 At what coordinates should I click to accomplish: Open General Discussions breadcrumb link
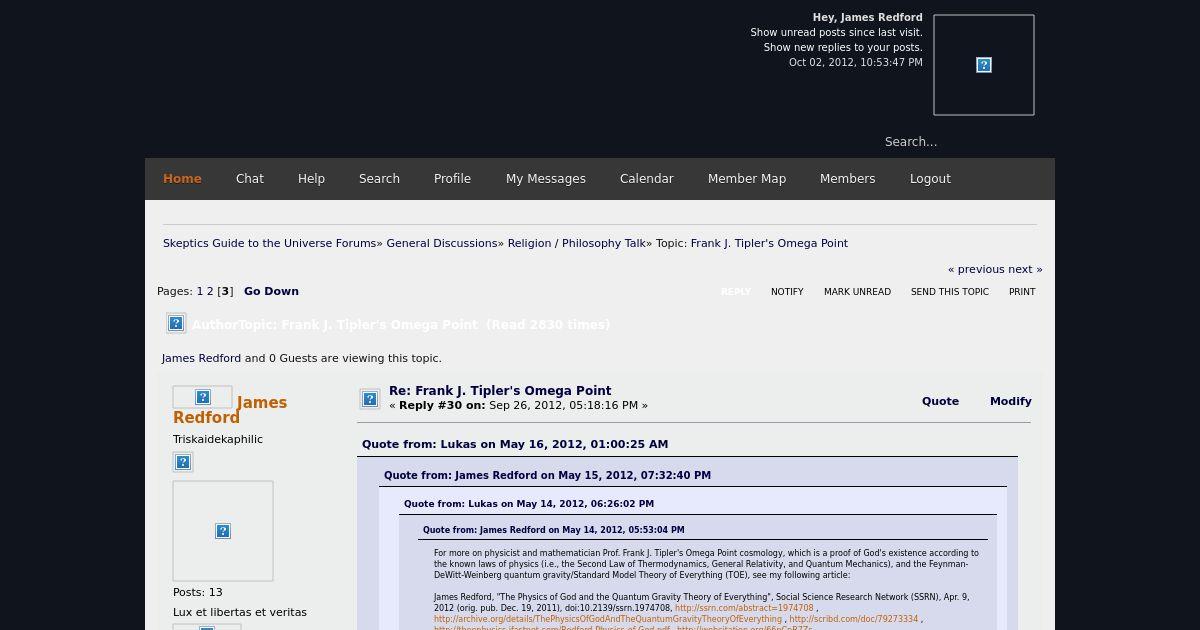442,243
